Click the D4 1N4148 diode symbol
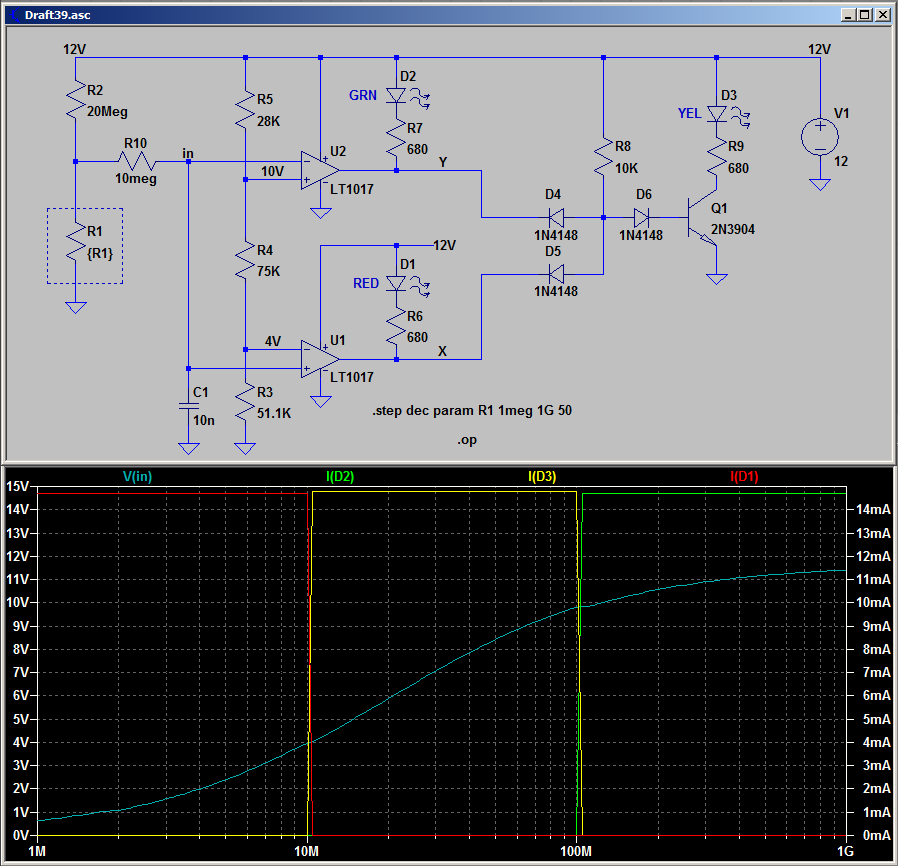This screenshot has height=866, width=898. (x=556, y=218)
